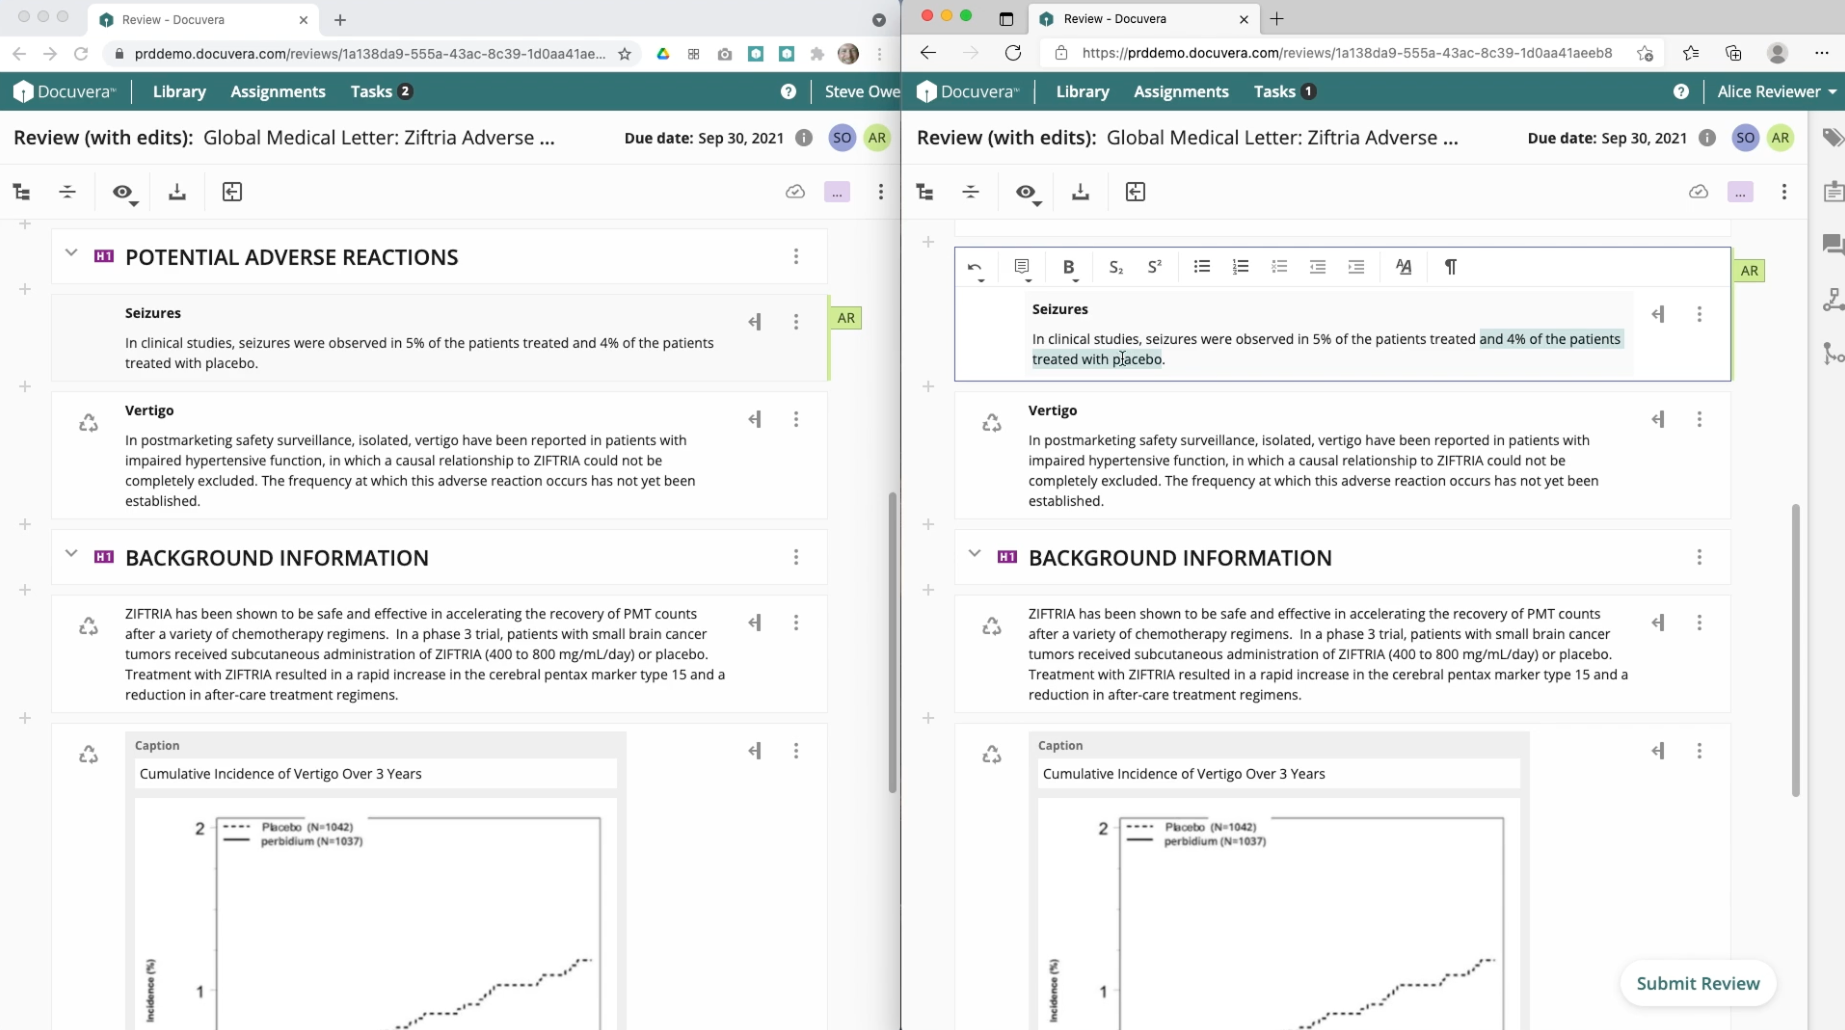This screenshot has height=1030, width=1845.
Task: Click cloud sync icon in right window
Action: coord(1698,192)
